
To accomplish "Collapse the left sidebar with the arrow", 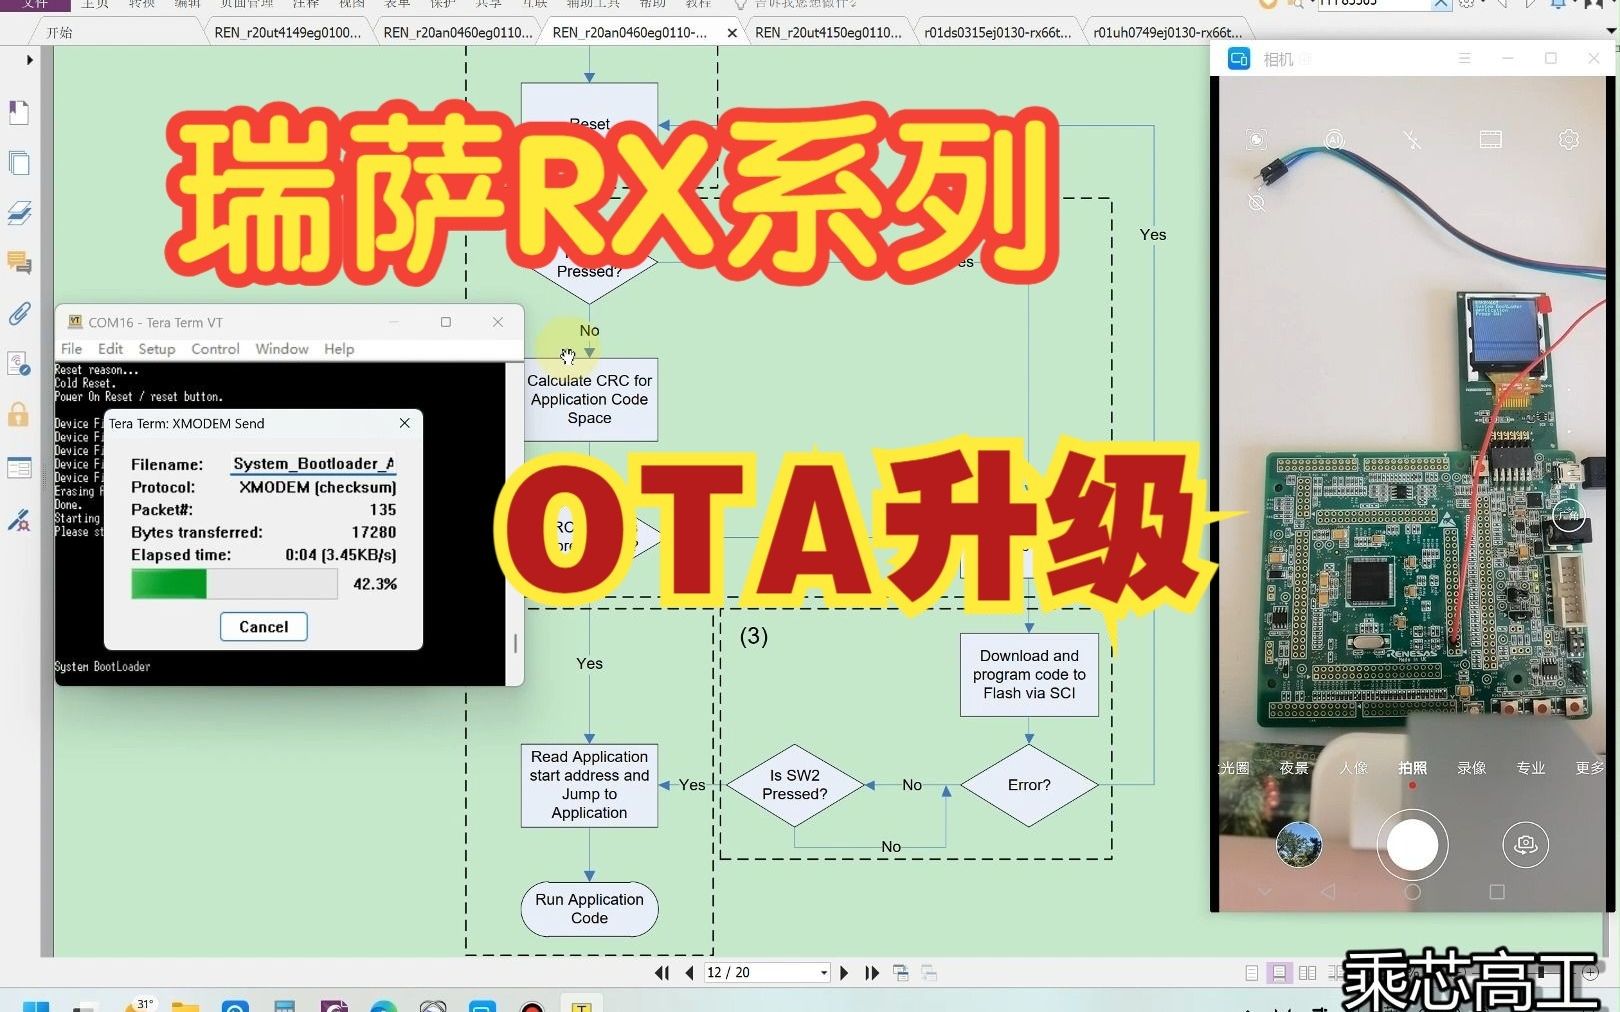I will click(28, 59).
